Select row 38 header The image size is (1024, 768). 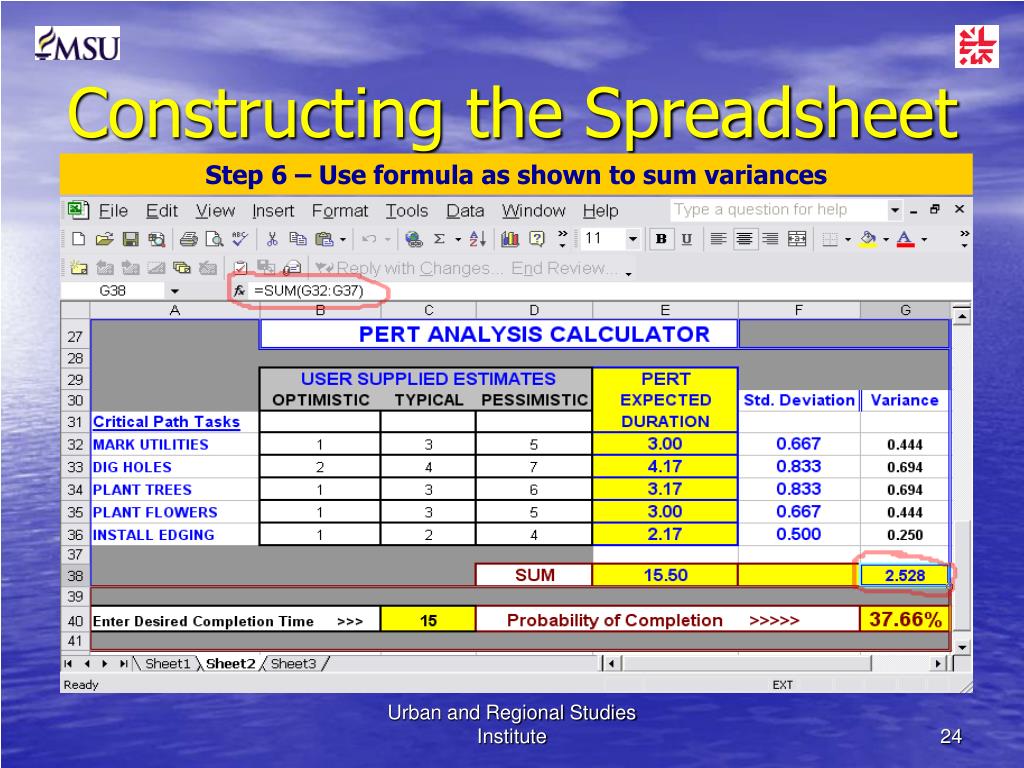tap(75, 576)
